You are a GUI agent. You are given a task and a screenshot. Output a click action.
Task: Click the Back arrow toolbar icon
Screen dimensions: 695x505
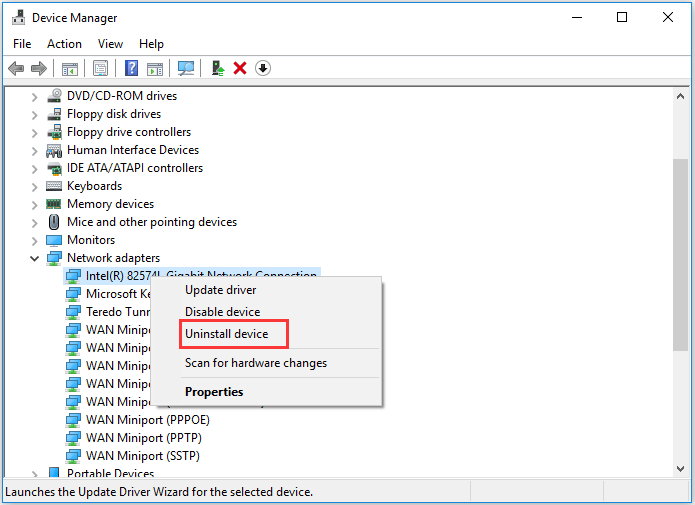[x=16, y=68]
